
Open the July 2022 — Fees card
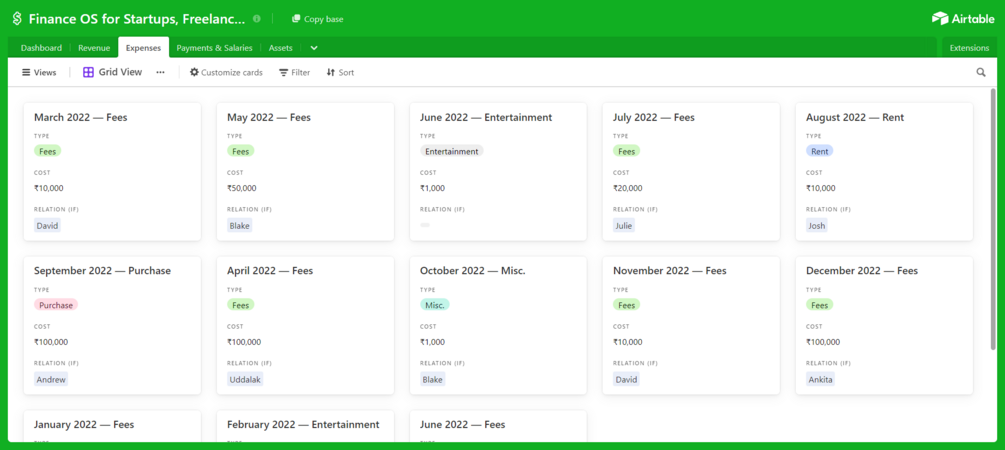pos(691,172)
